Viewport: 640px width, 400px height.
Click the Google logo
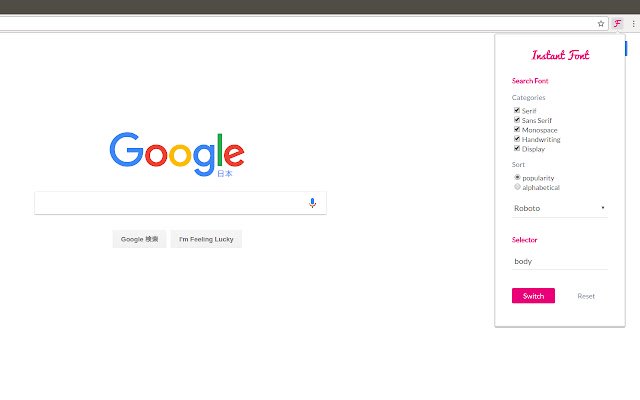177,154
